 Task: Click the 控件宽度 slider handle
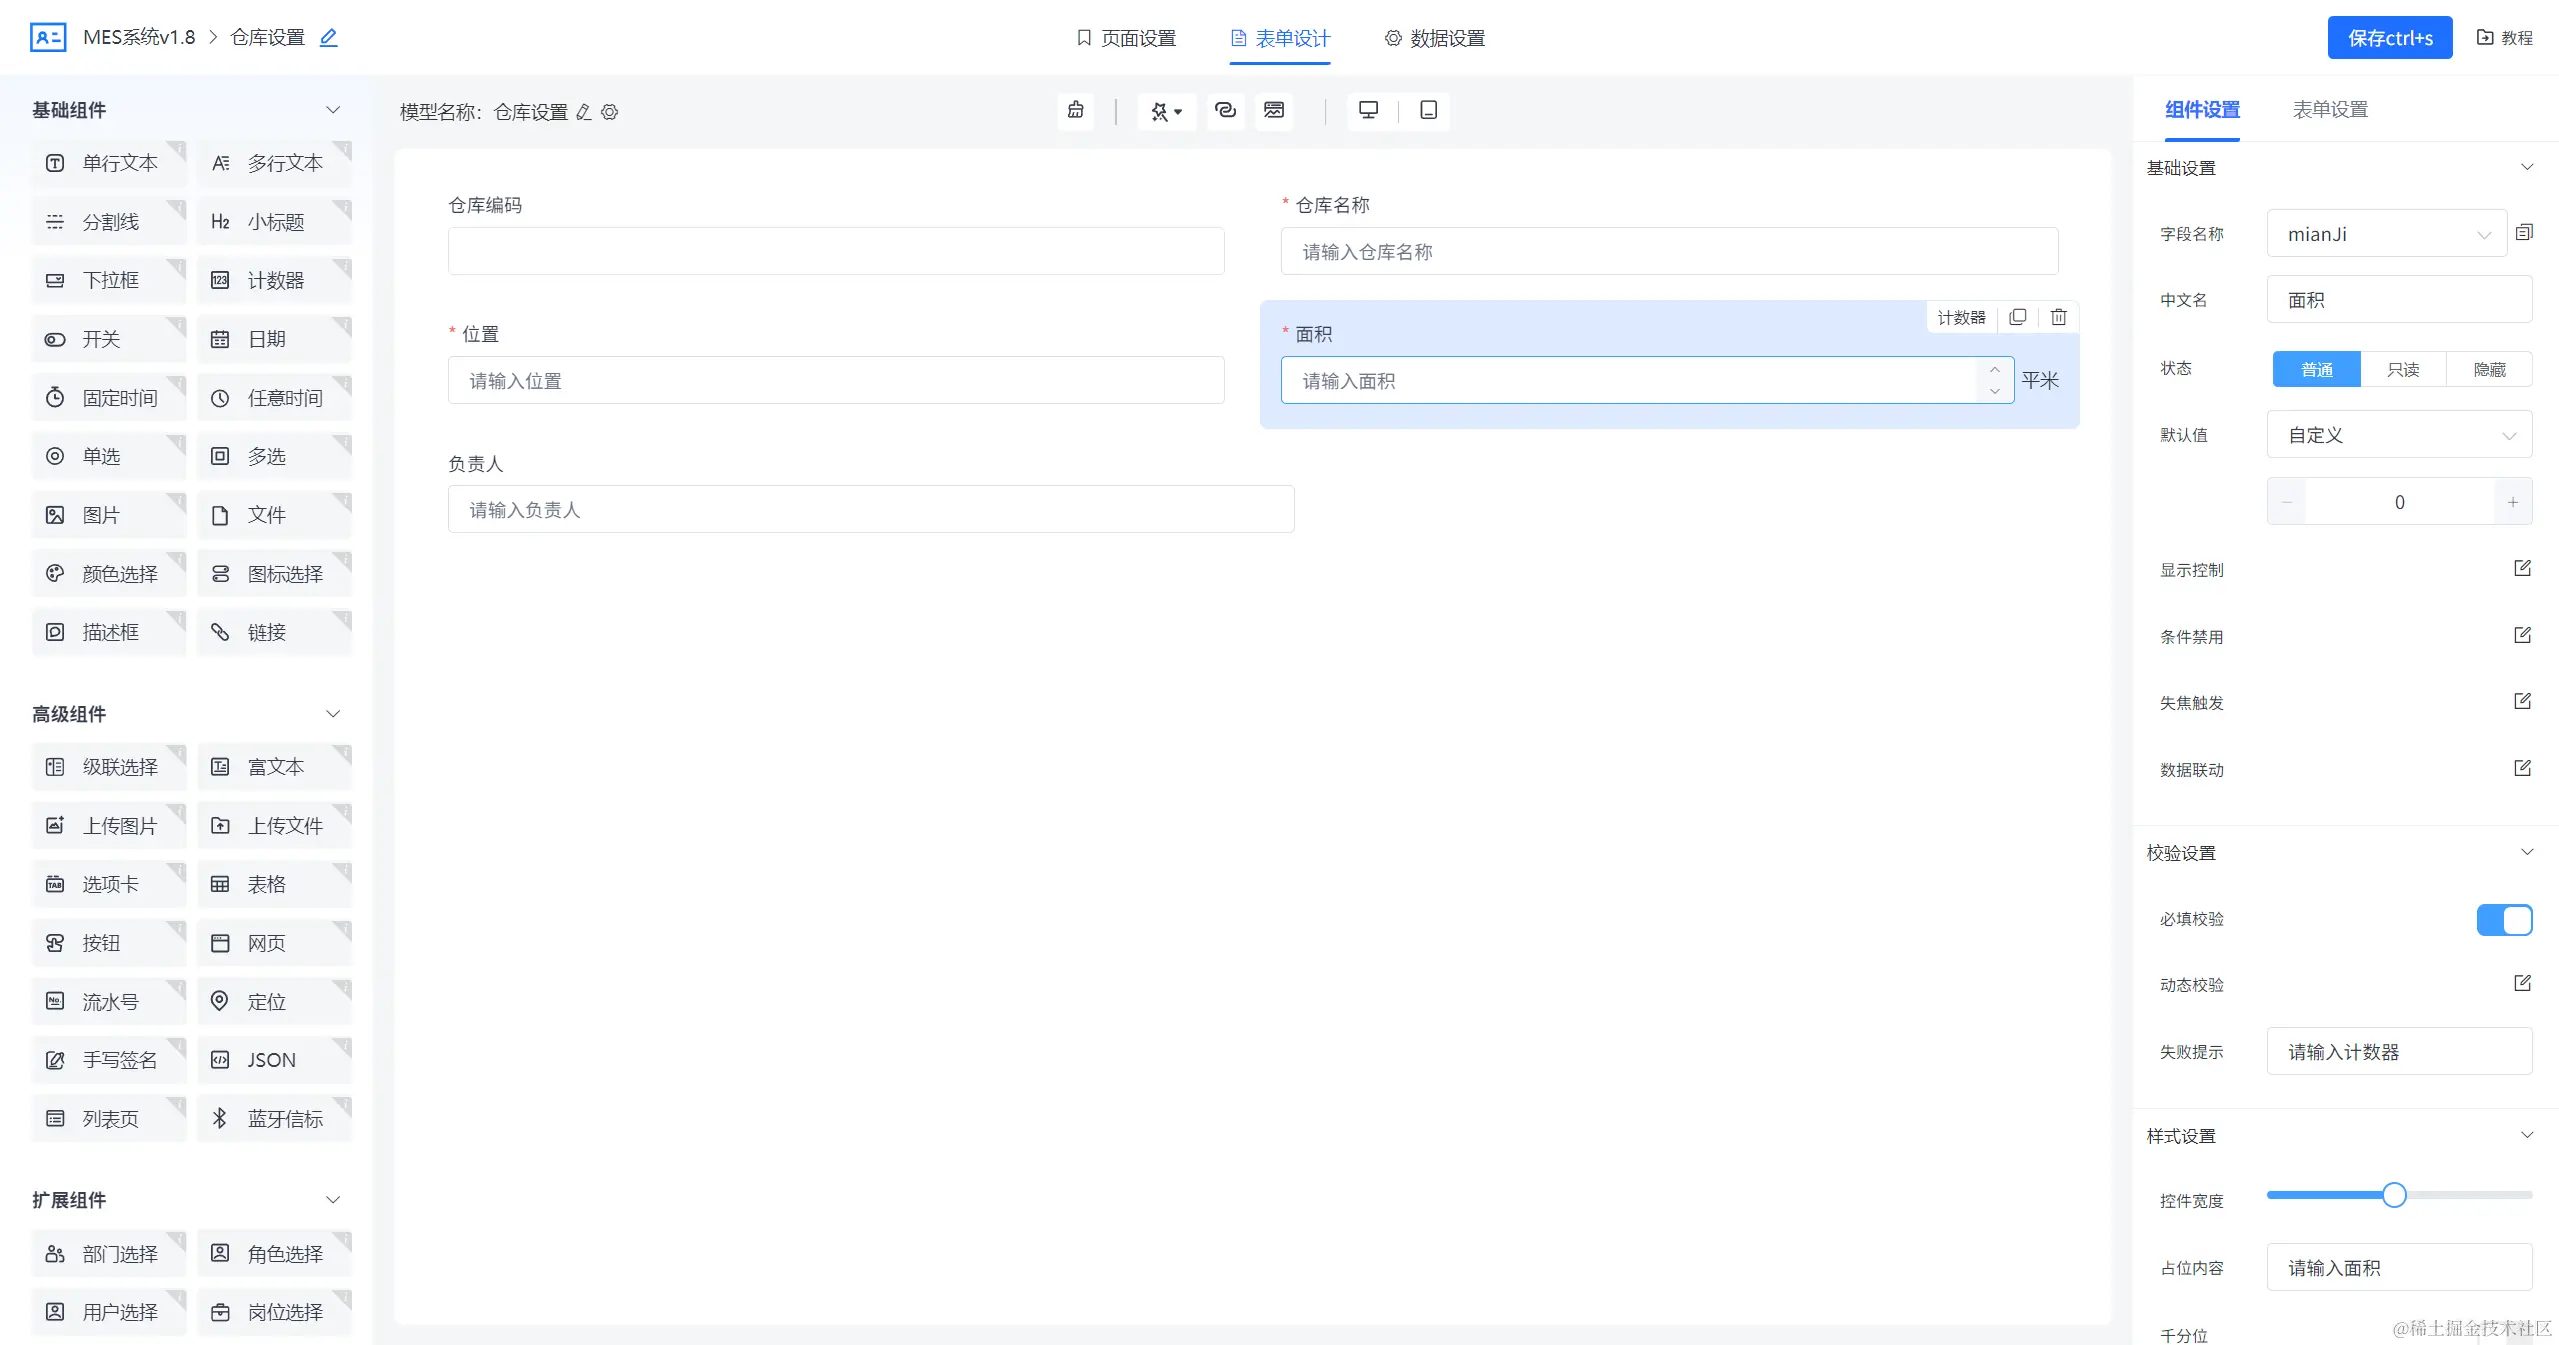[2393, 1195]
